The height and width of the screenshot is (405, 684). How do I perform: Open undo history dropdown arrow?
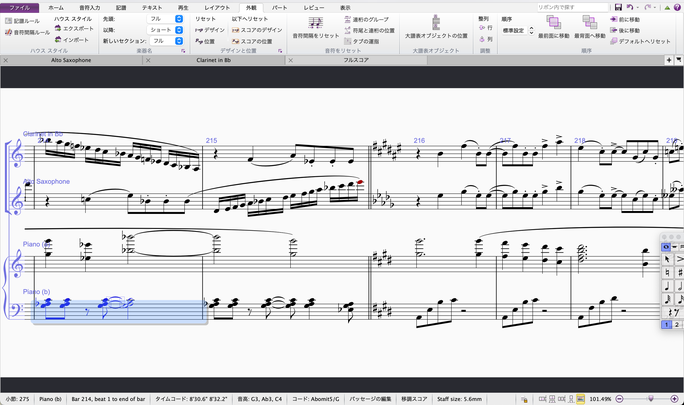point(637,7)
